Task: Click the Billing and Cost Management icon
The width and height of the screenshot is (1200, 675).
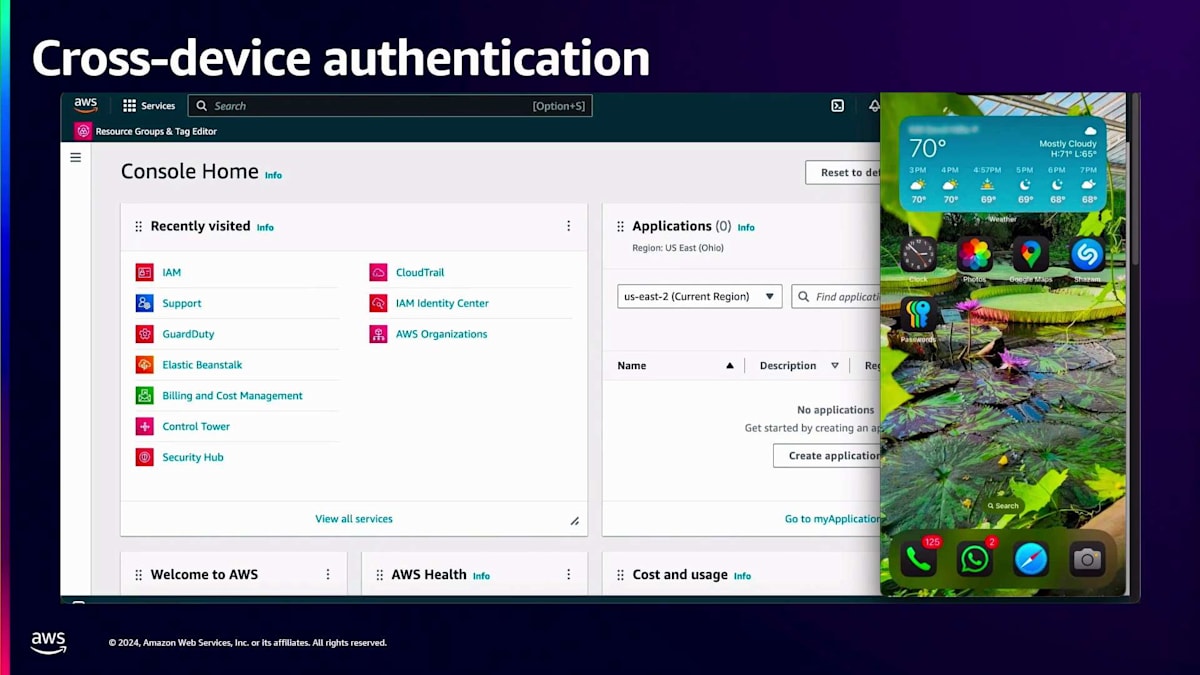Action: tap(145, 395)
